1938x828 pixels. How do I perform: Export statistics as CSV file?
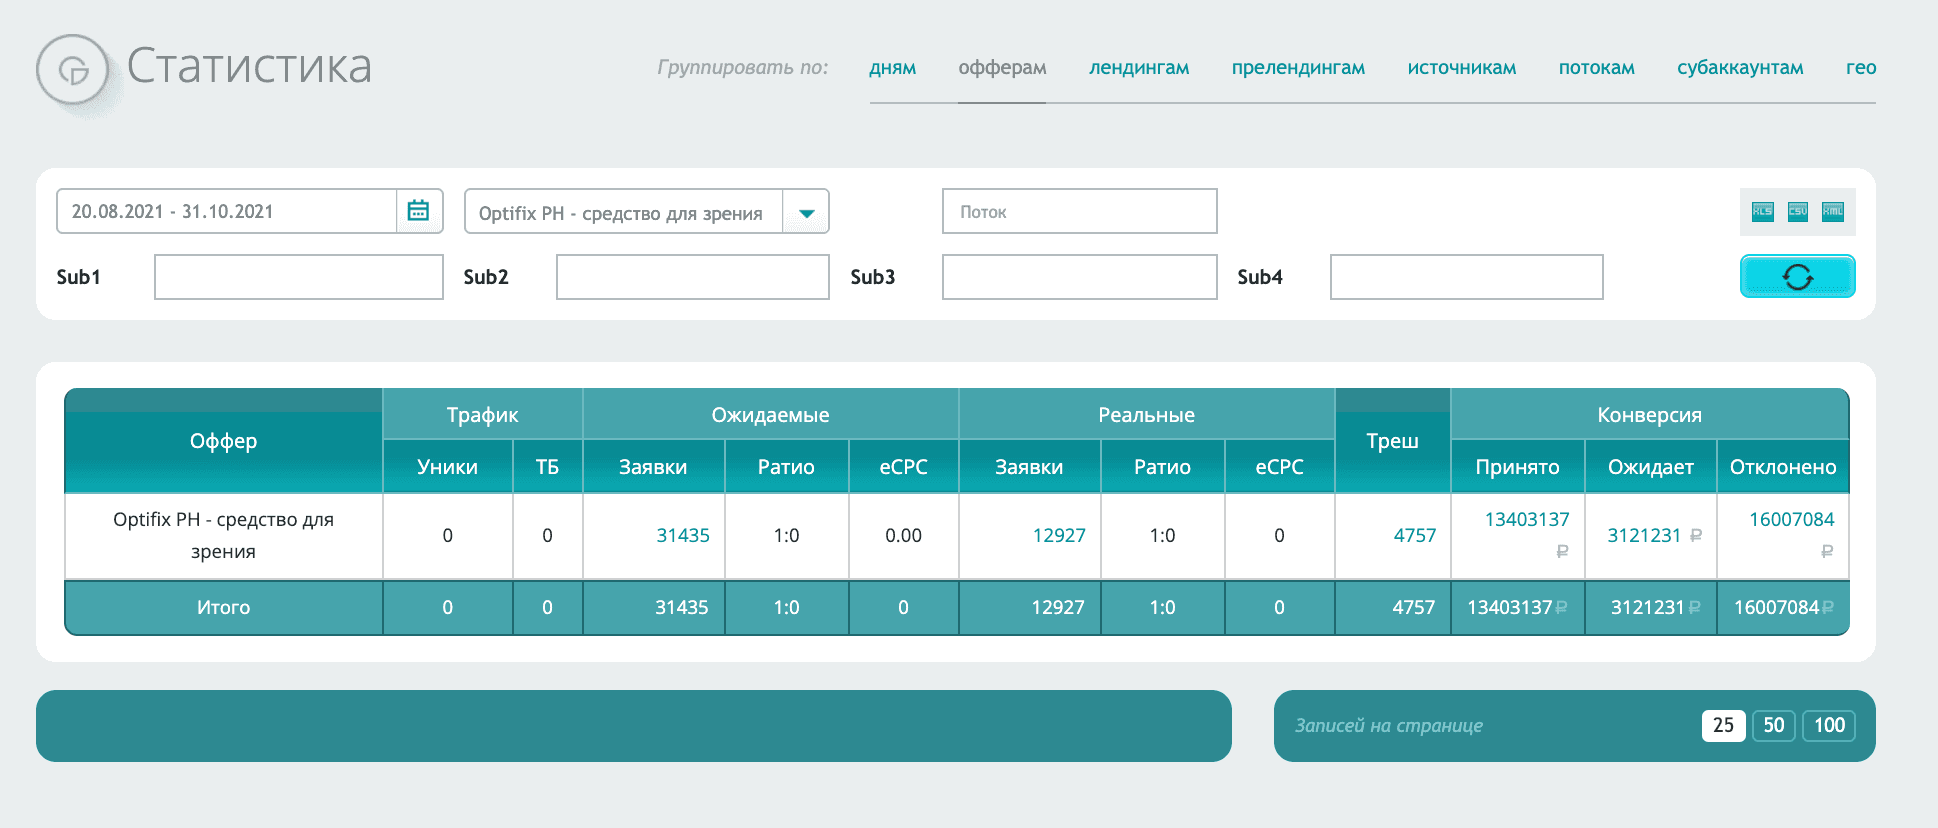(1798, 211)
